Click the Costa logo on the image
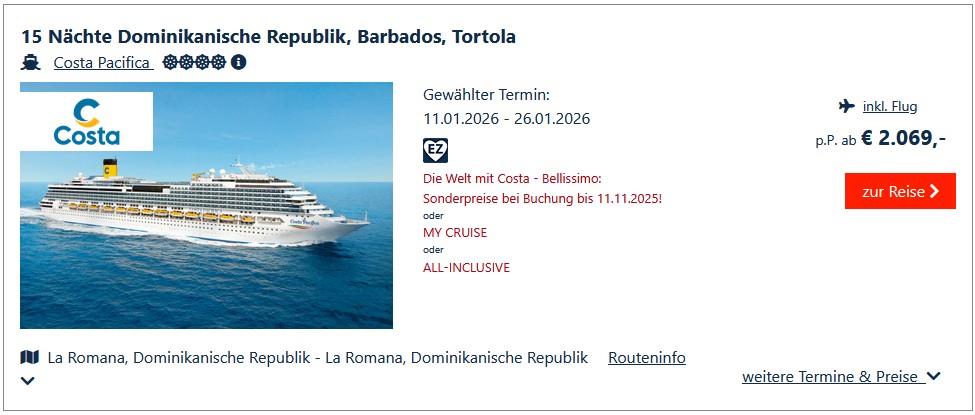The image size is (975, 415). coord(87,121)
